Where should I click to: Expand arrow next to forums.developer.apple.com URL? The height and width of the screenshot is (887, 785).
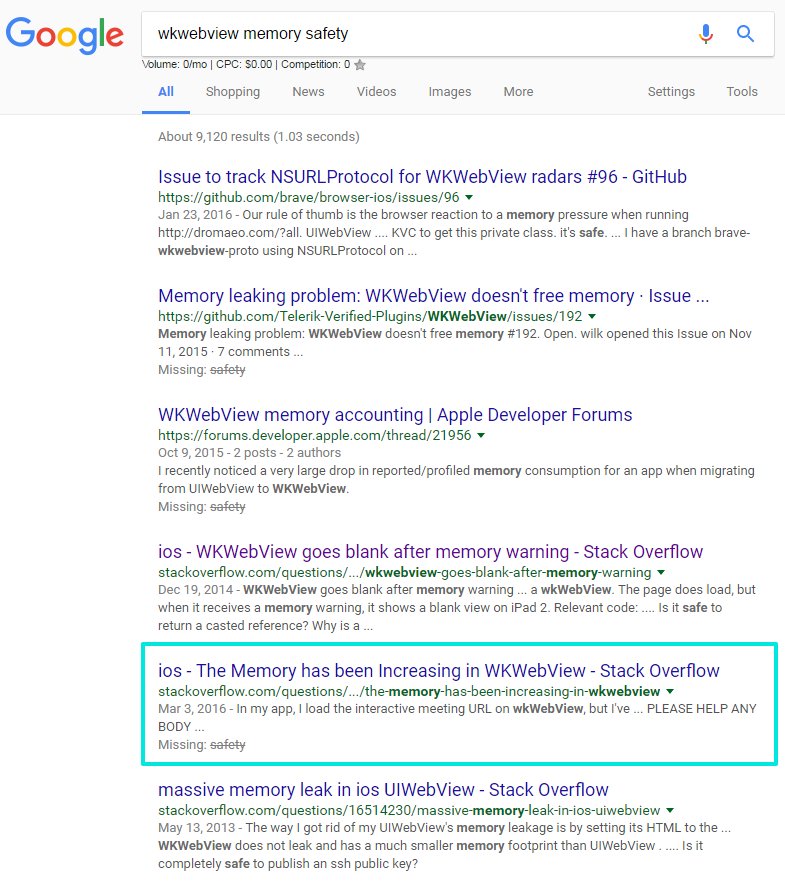481,436
